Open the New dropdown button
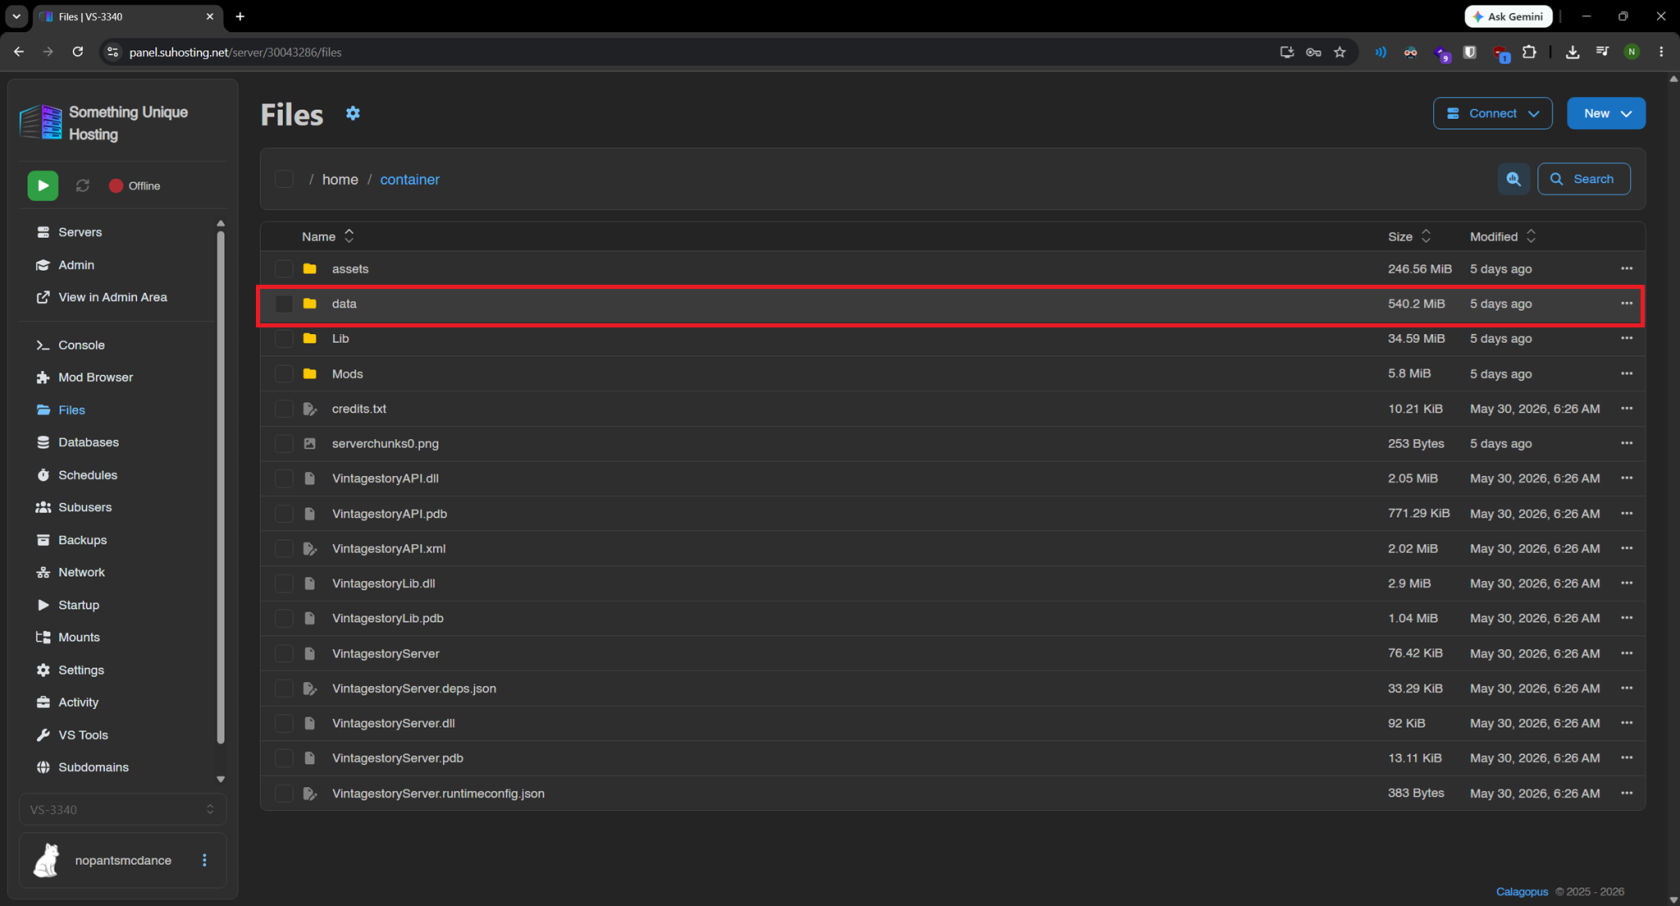 coord(1606,114)
